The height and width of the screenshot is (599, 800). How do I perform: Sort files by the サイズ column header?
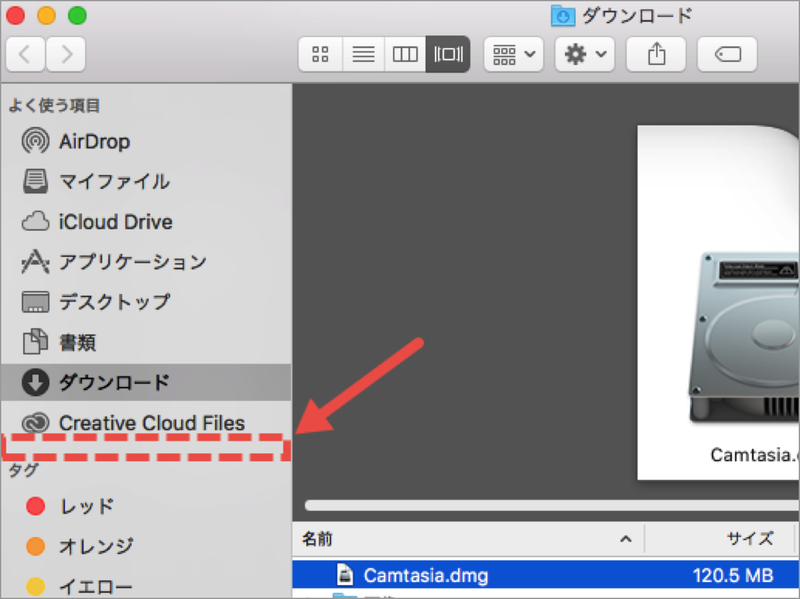[720, 539]
